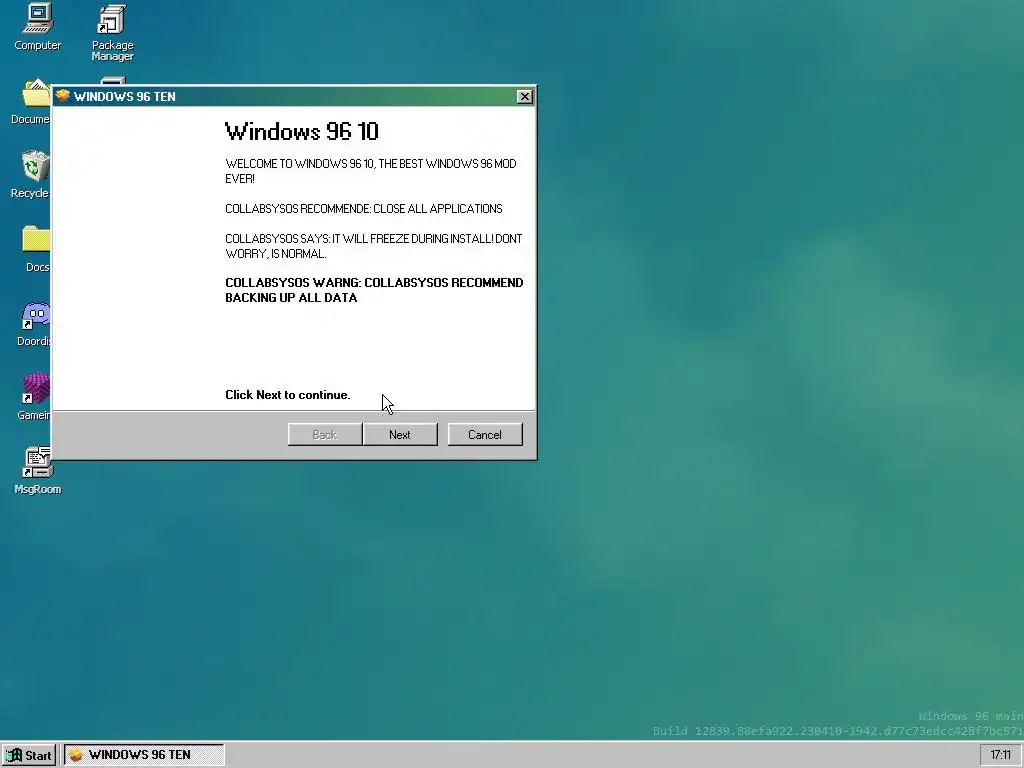Open the Documents folder icon on desktop
The width and height of the screenshot is (1024, 768).
click(x=31, y=102)
